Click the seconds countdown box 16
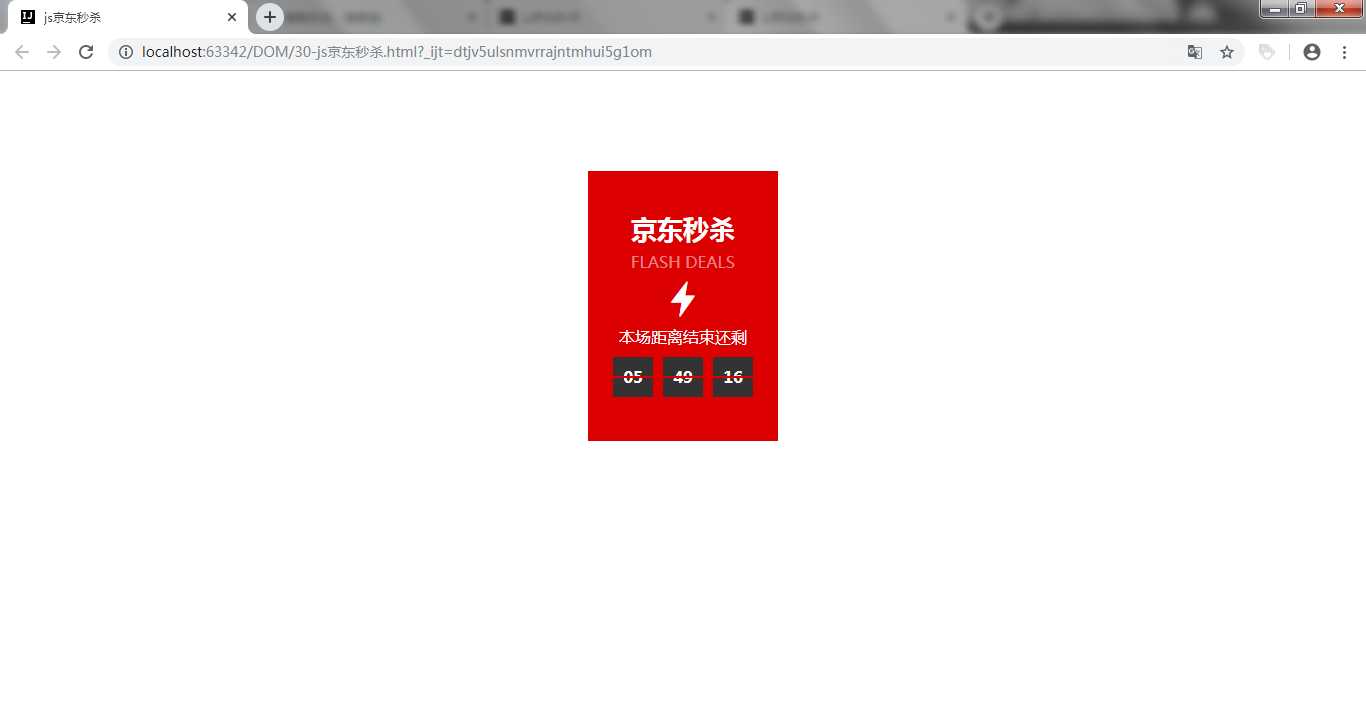1366x728 pixels. 733,377
